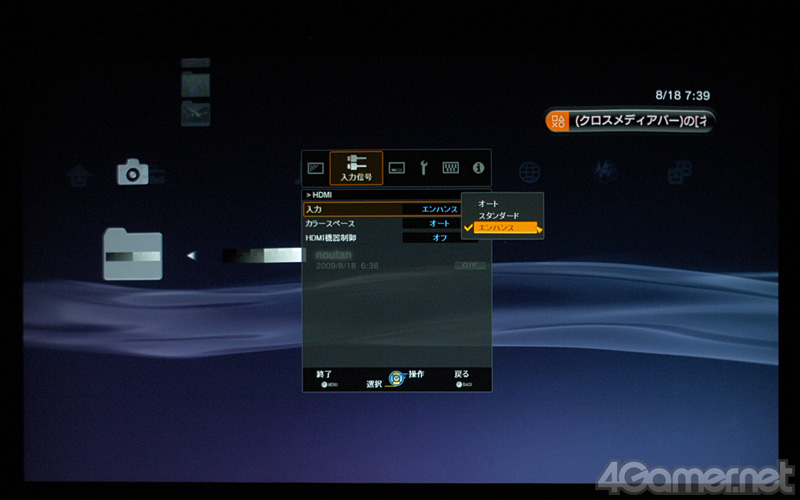Open カラースペース オート value dropdown
800x500 pixels.
tap(440, 223)
